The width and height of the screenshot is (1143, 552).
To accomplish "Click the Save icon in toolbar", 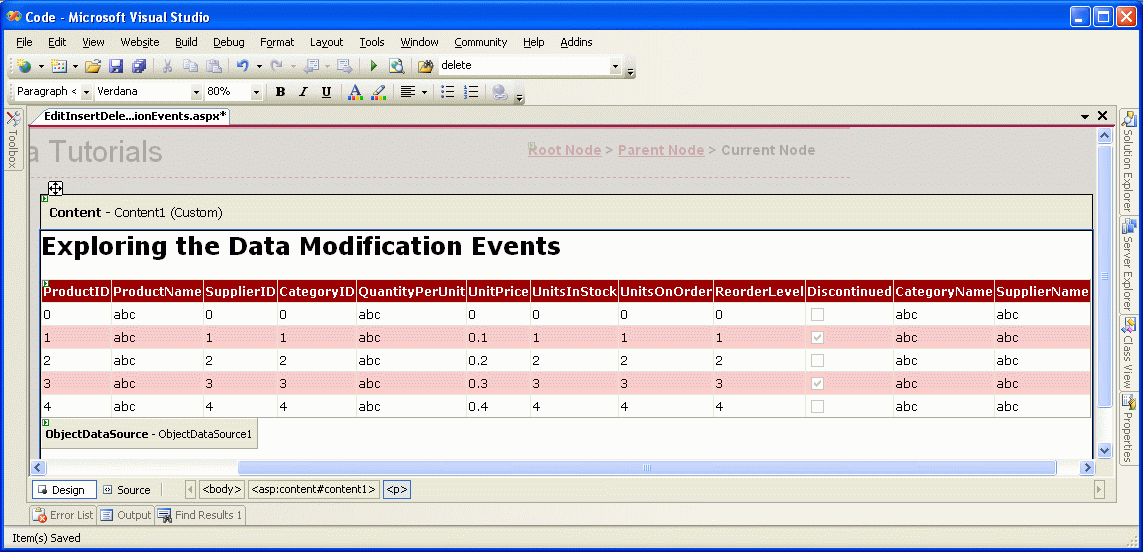I will pyautogui.click(x=116, y=66).
